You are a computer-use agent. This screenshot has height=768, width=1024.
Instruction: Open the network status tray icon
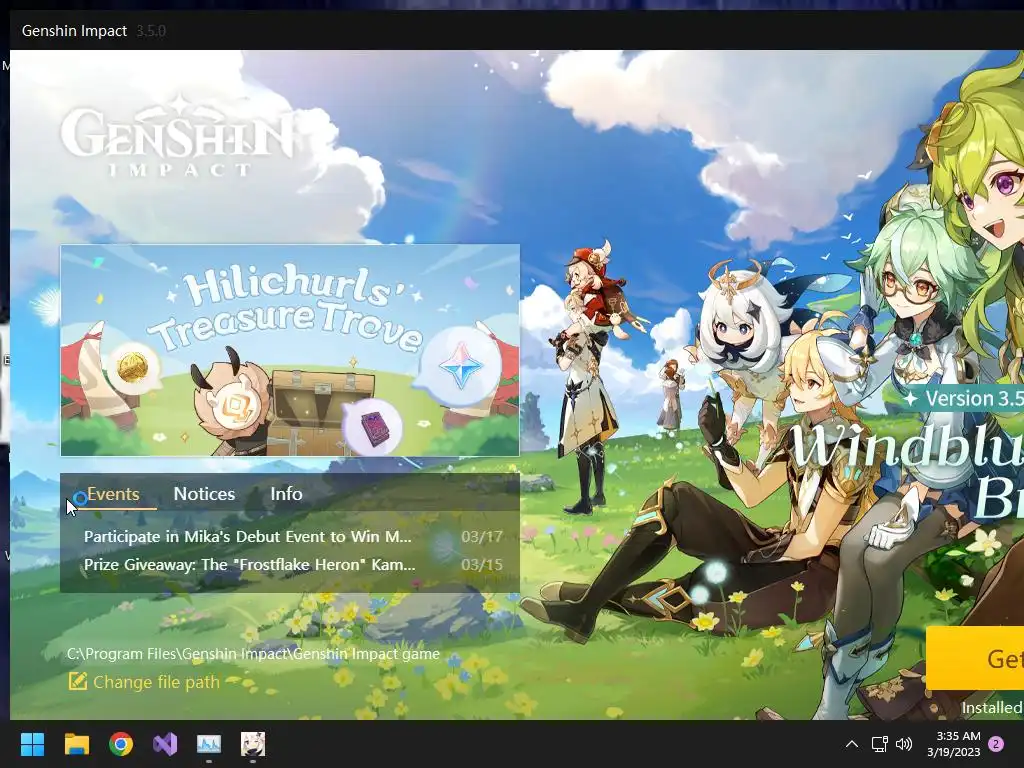click(x=879, y=744)
